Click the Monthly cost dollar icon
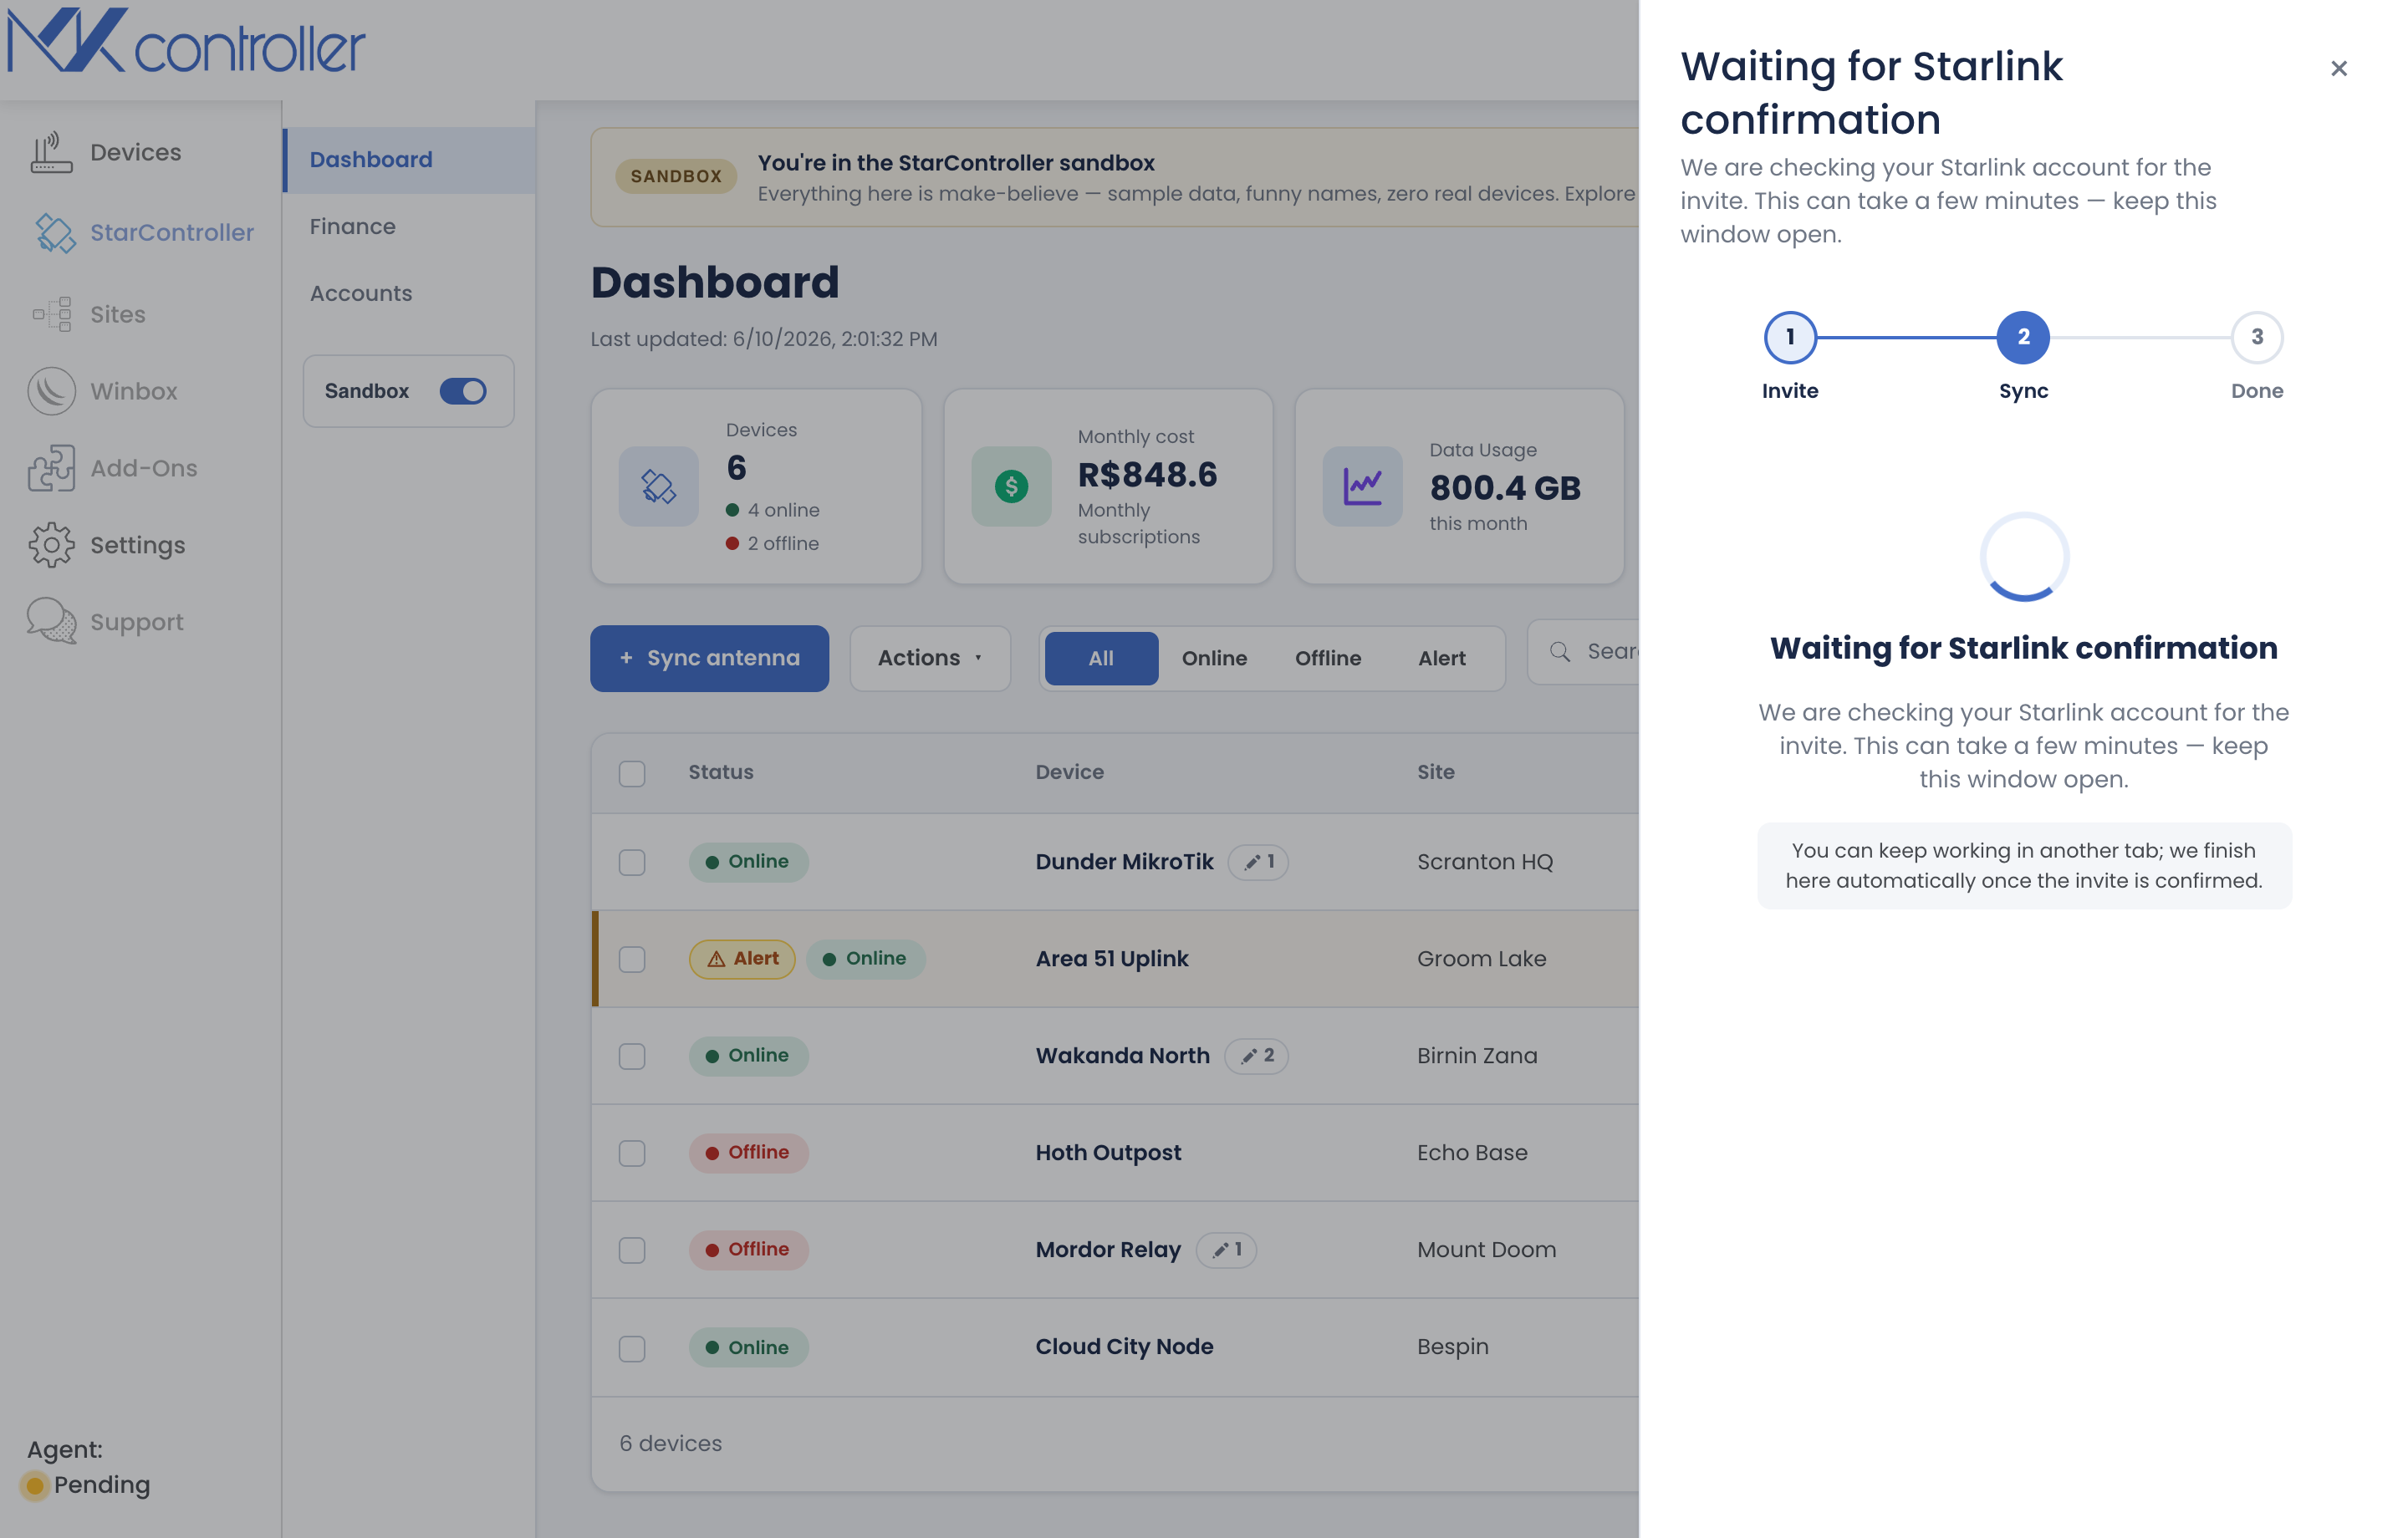Viewport: 2408px width, 1538px height. tap(1011, 486)
